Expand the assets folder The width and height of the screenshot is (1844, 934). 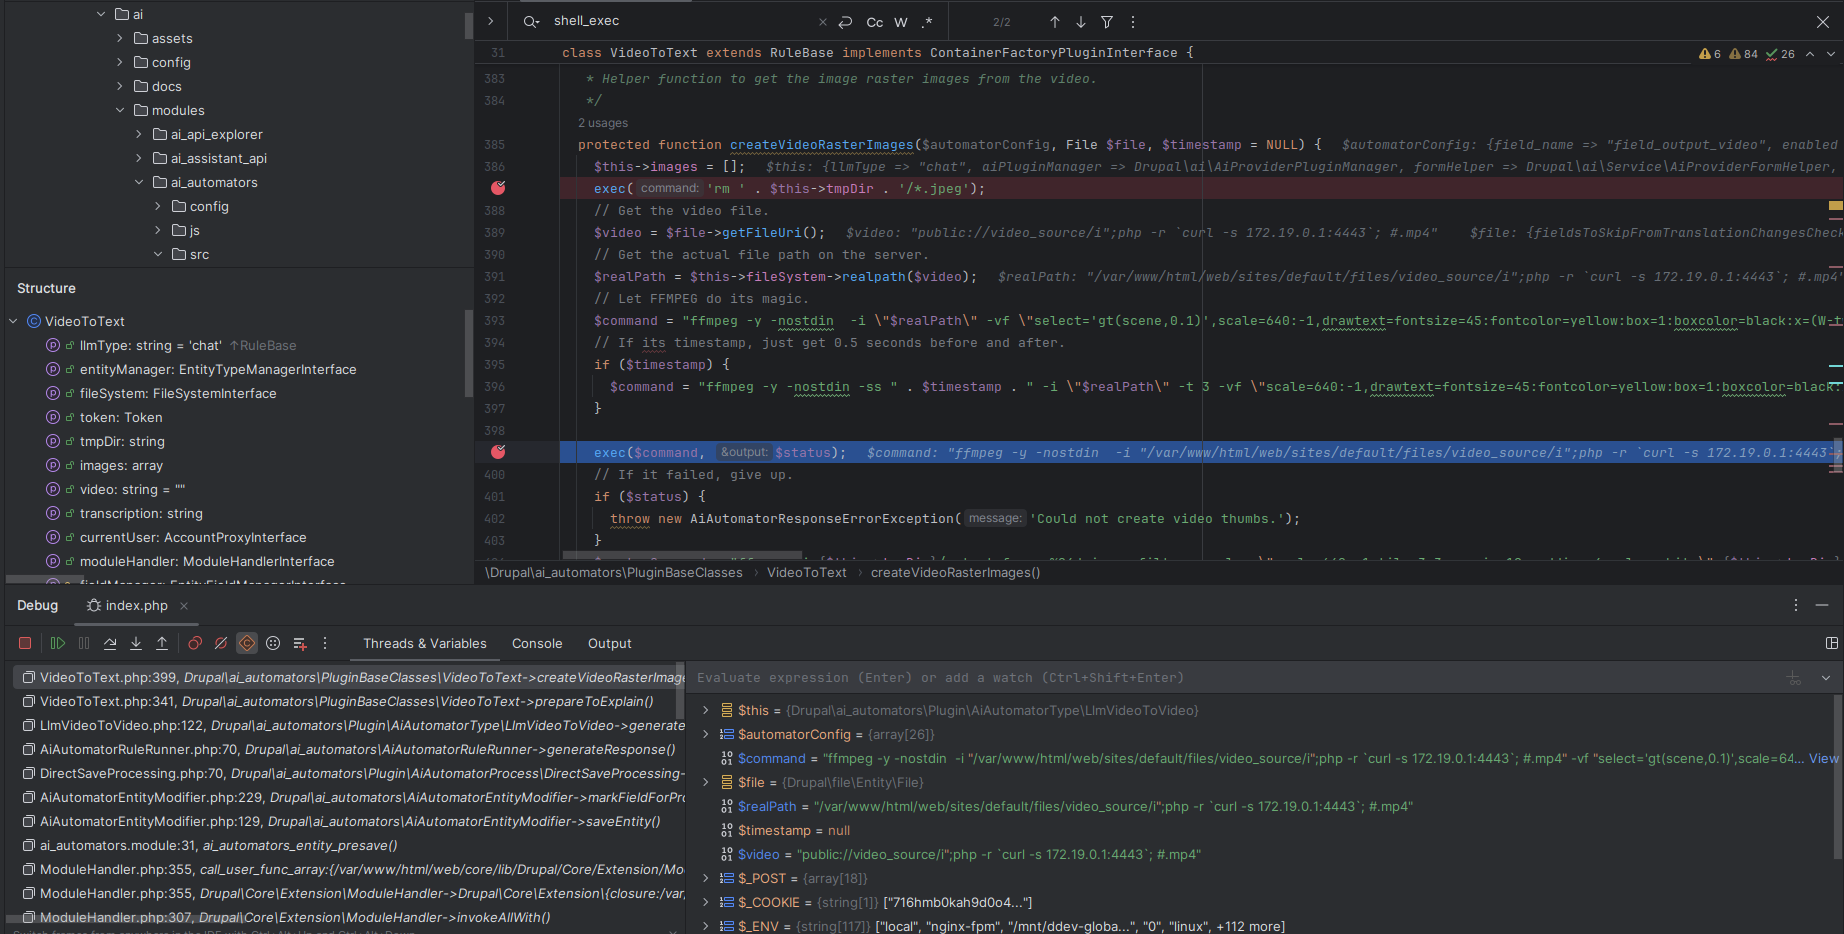[x=120, y=38]
